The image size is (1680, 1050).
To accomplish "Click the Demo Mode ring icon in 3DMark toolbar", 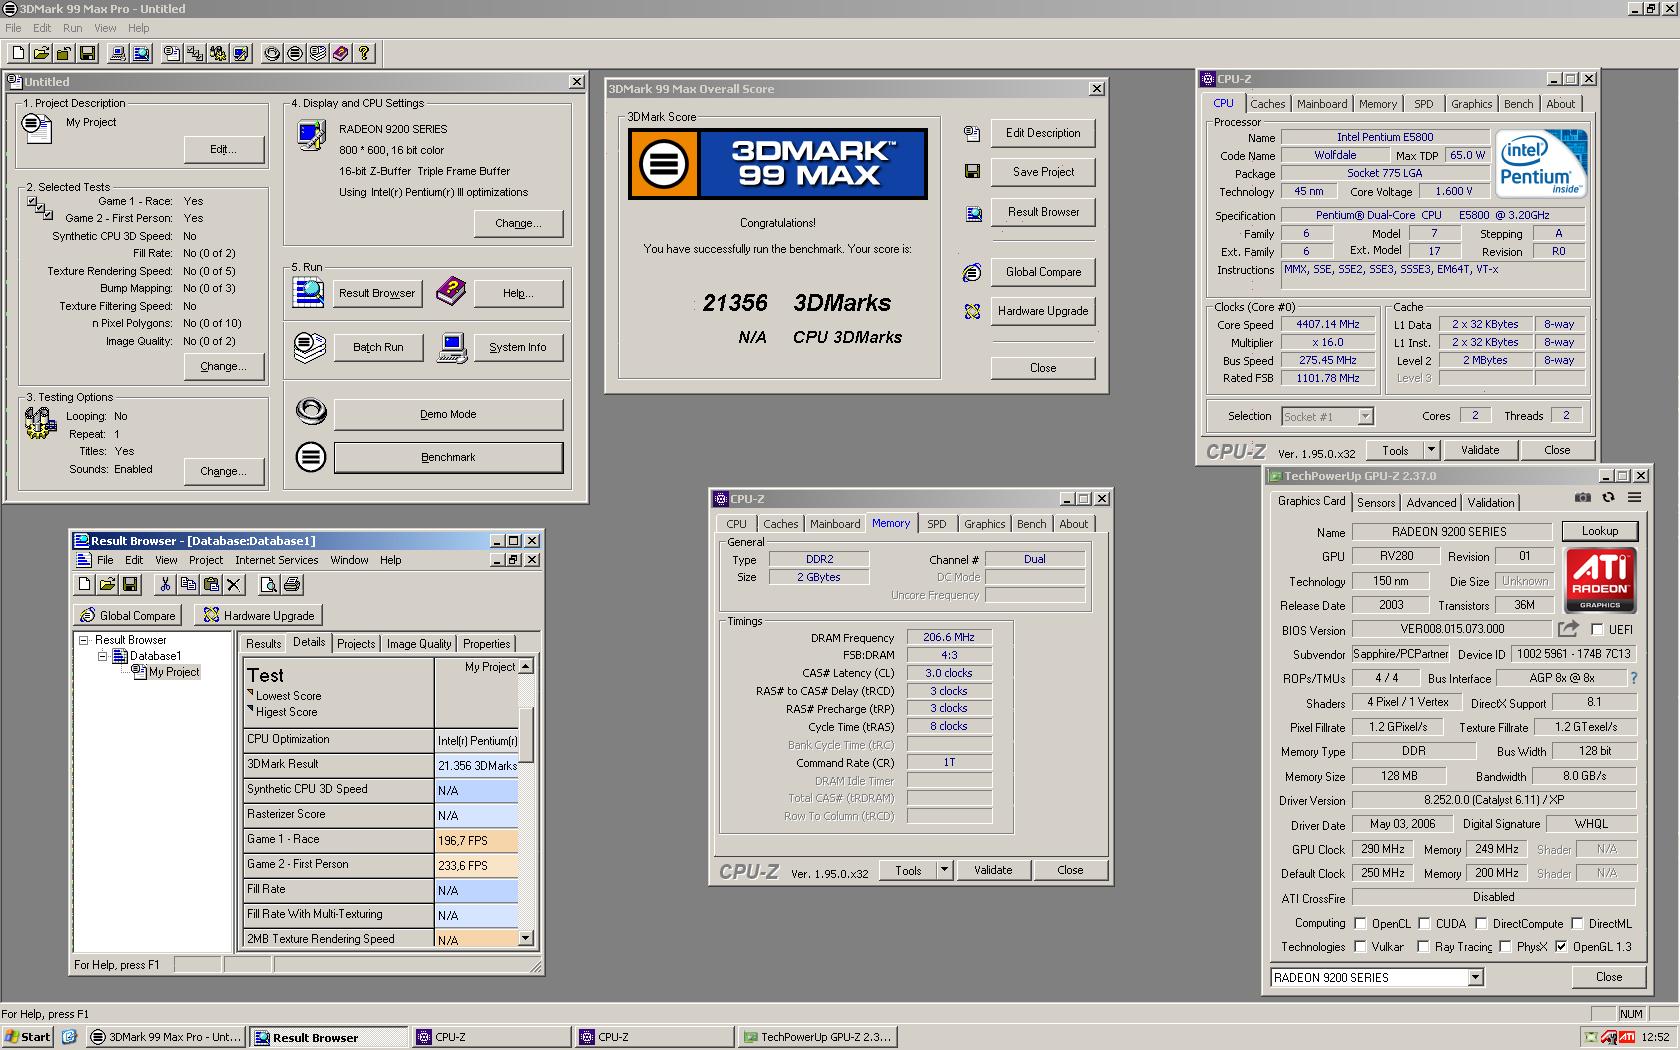I will [272, 53].
